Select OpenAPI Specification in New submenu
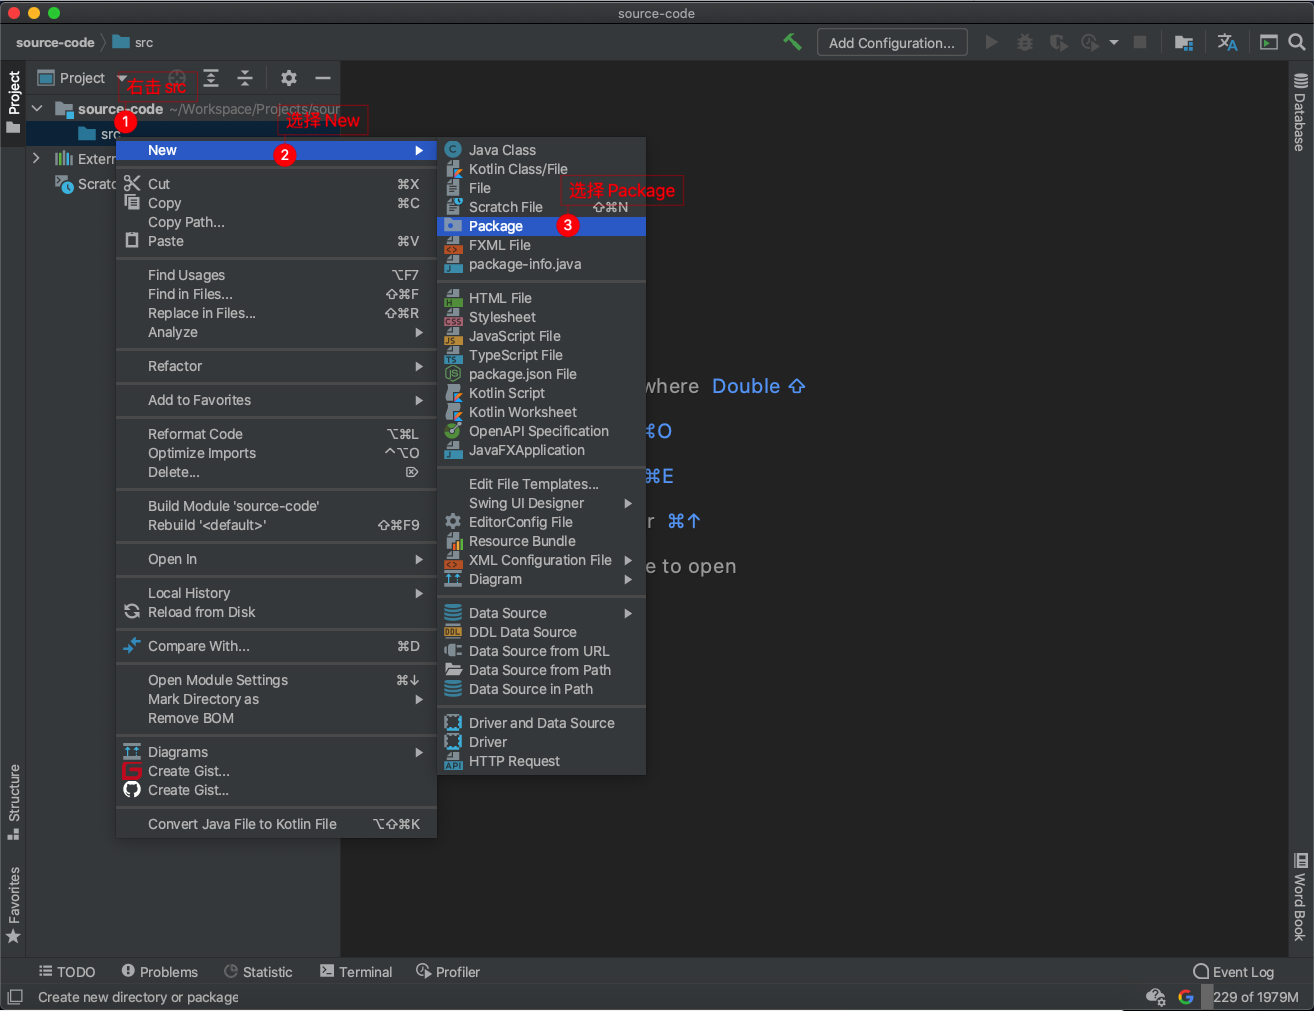Screen dimensions: 1314x1011 (542, 431)
